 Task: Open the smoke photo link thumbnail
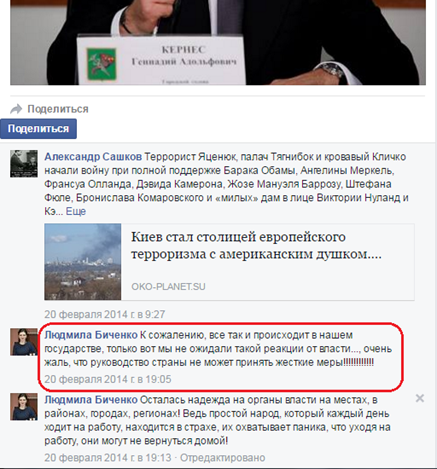[x=83, y=262]
